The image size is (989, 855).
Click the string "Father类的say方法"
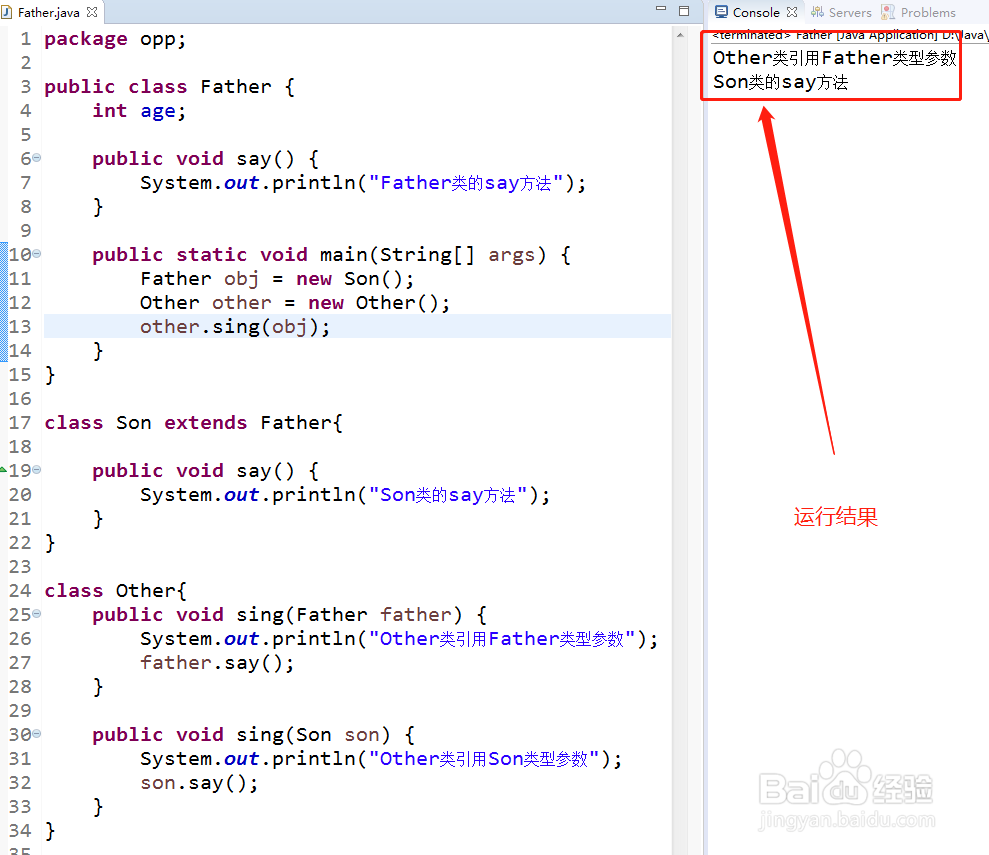(x=466, y=183)
